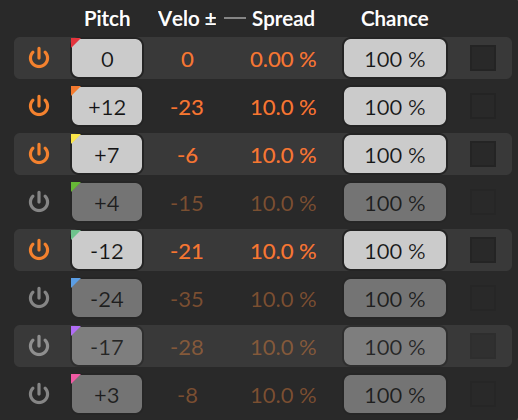This screenshot has width=518, height=420.
Task: Toggle power icon of the +12 pitch row
Action: [x=39, y=106]
